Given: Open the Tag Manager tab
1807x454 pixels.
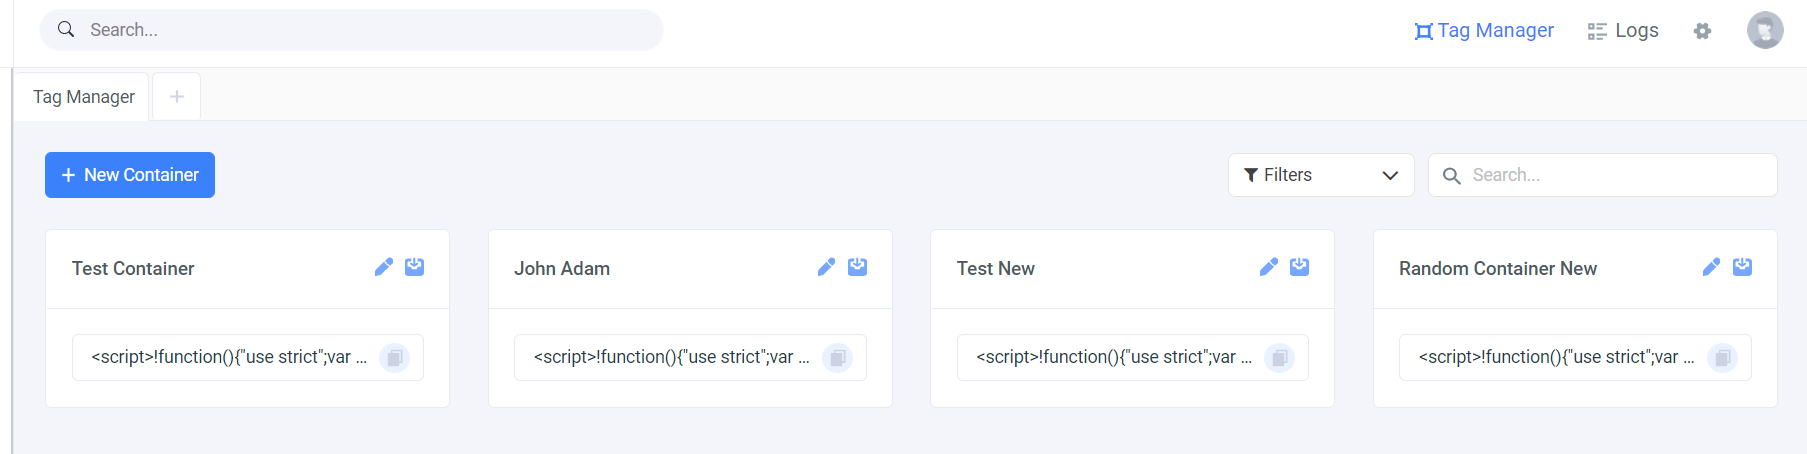Looking at the screenshot, I should click(82, 97).
